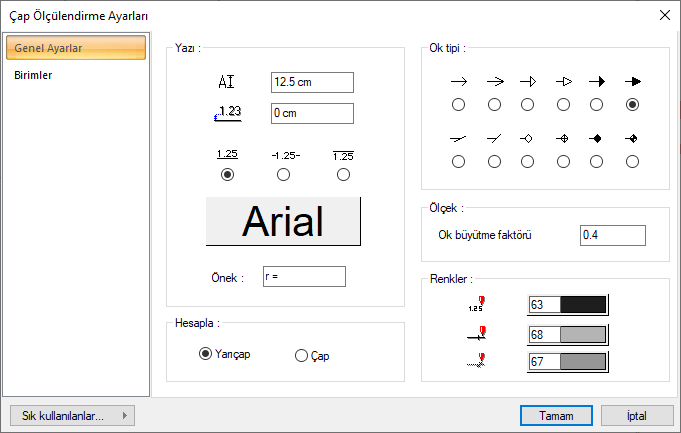Screen dimensions: 681x433
Task: Select the Yarıçap radio button
Action: coord(206,354)
